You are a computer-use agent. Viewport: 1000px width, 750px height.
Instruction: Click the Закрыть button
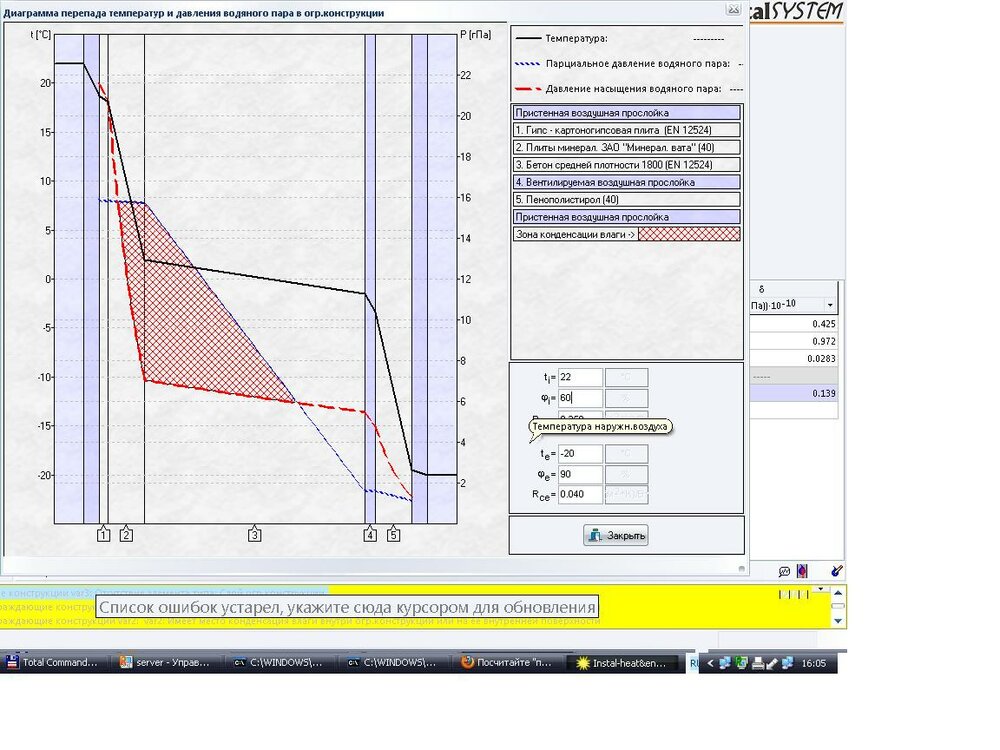coord(615,535)
